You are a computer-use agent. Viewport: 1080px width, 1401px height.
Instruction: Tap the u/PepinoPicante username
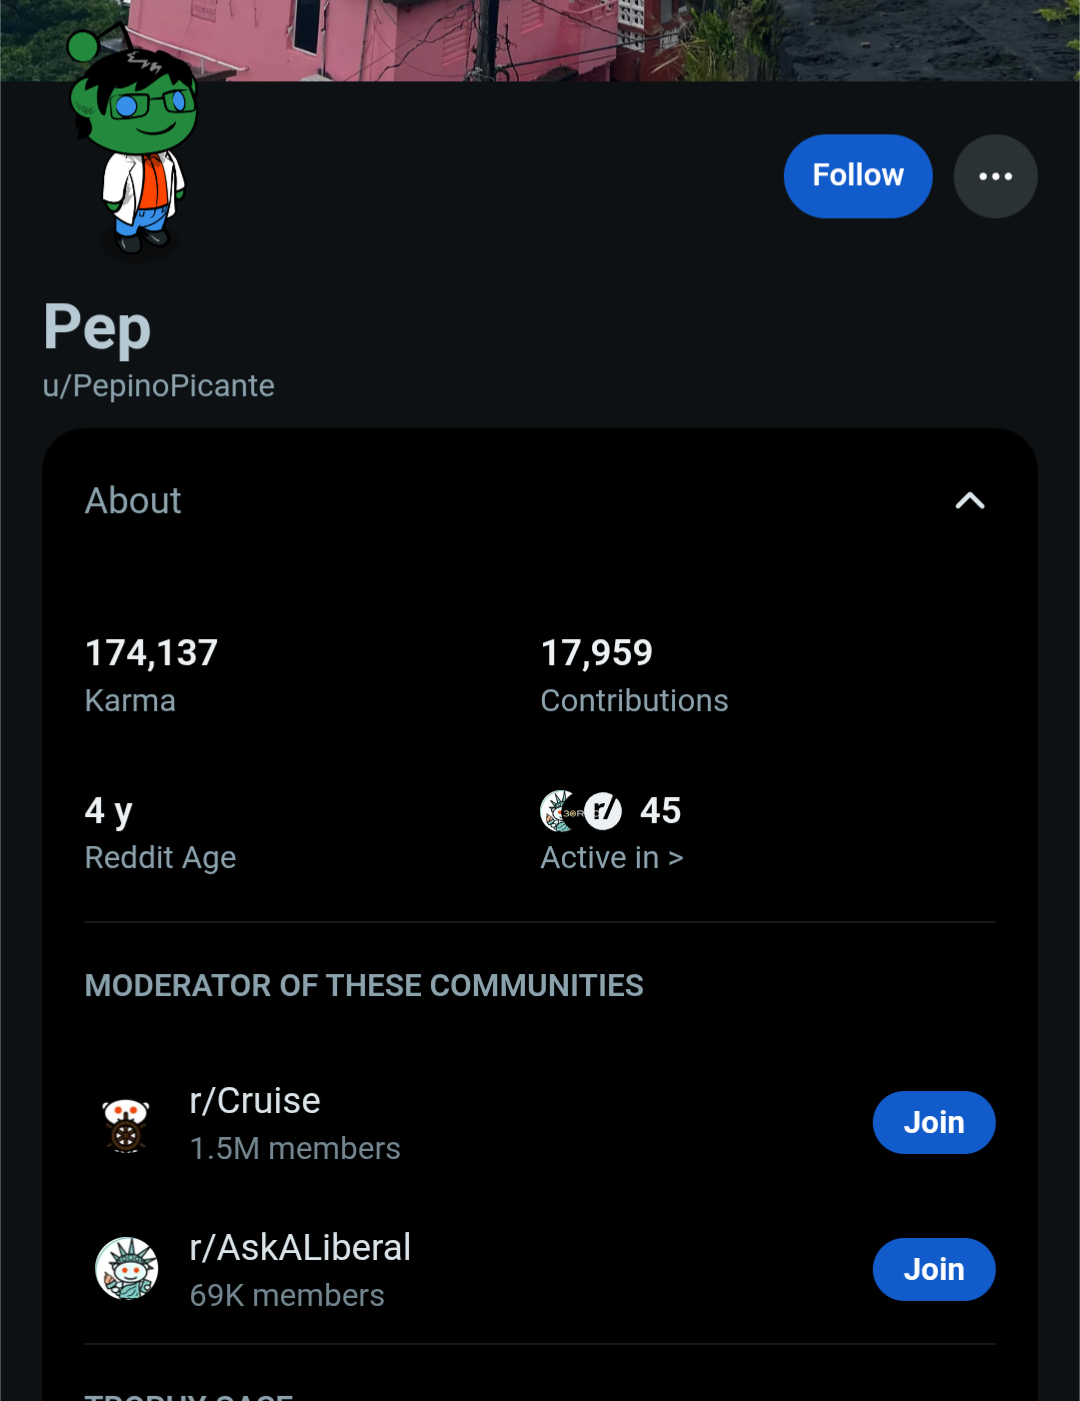coord(158,386)
